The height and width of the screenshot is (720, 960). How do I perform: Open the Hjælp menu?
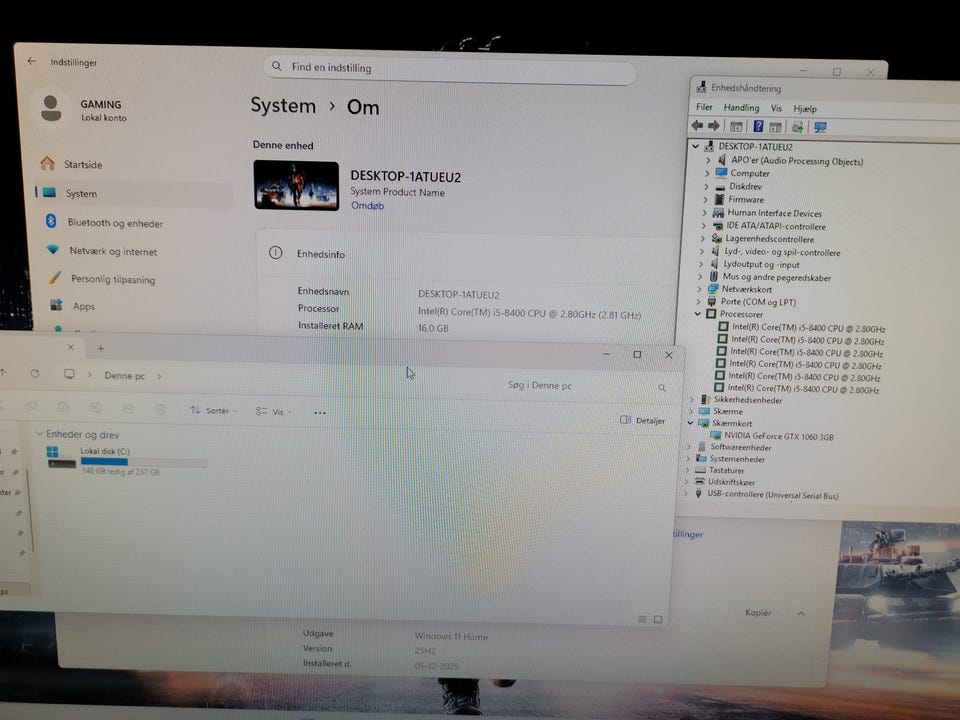click(805, 109)
